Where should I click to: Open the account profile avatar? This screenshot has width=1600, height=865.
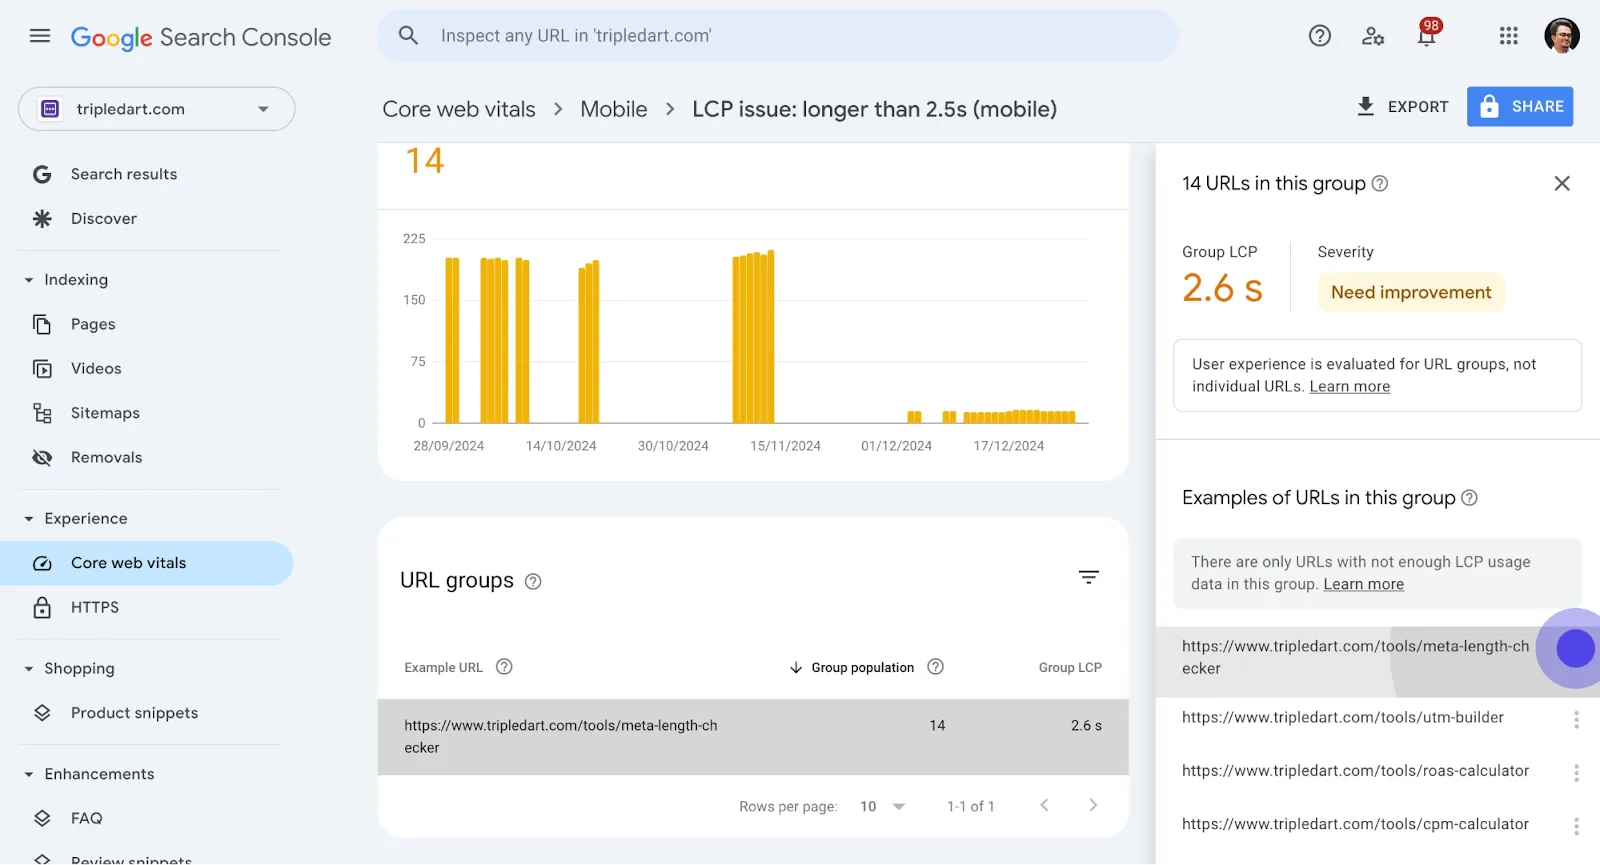[x=1562, y=36]
